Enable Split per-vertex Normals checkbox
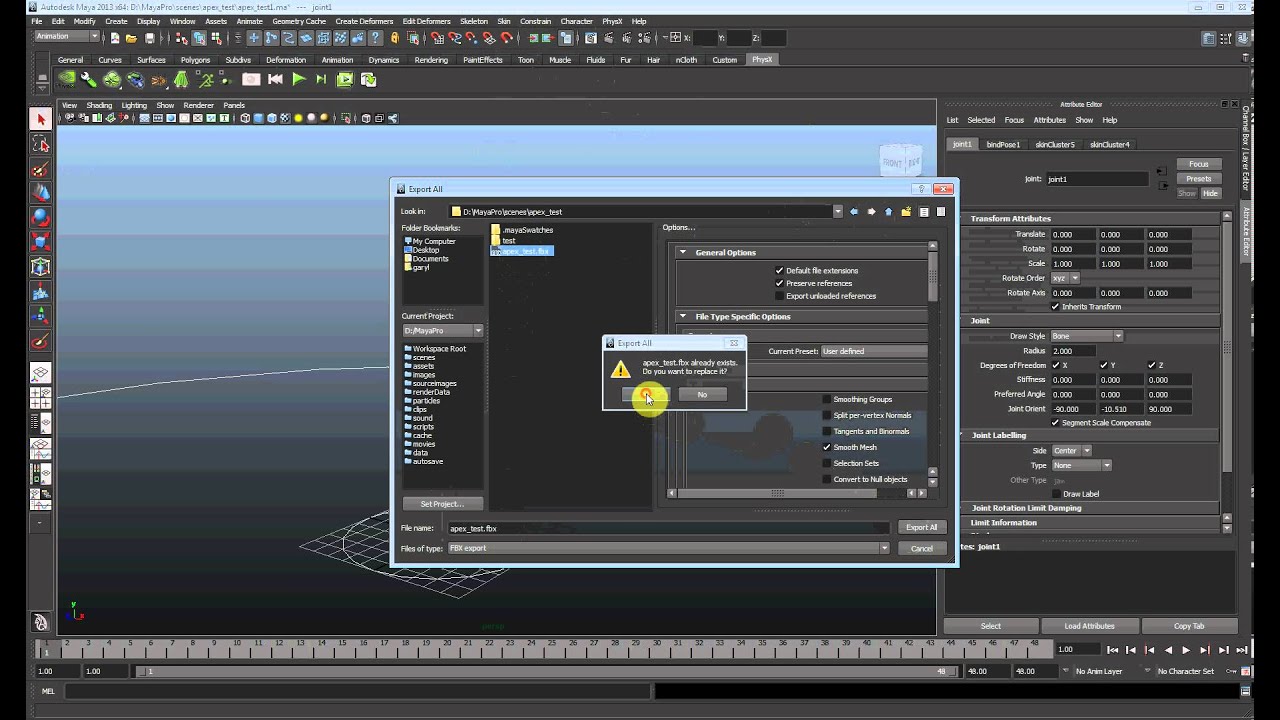Screen dimensions: 1280x720 click(827, 416)
